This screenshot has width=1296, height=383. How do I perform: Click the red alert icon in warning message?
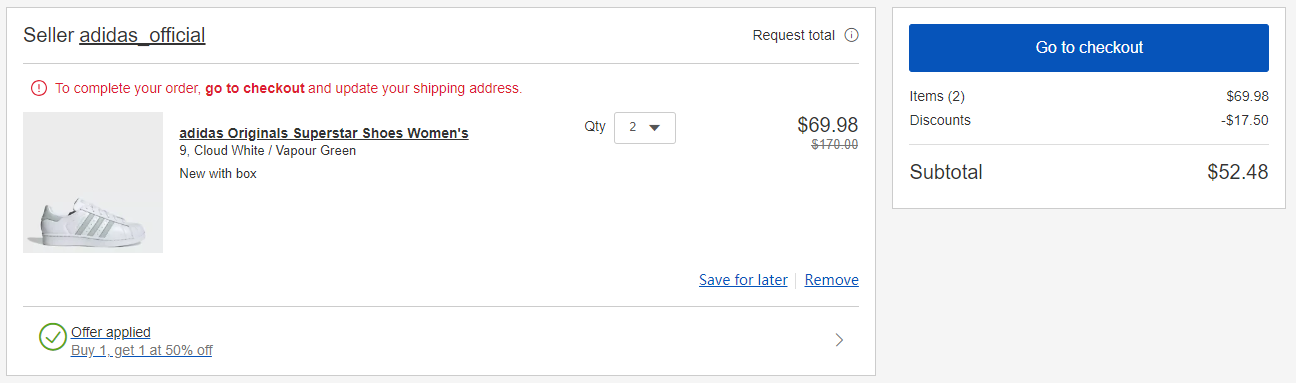[39, 88]
